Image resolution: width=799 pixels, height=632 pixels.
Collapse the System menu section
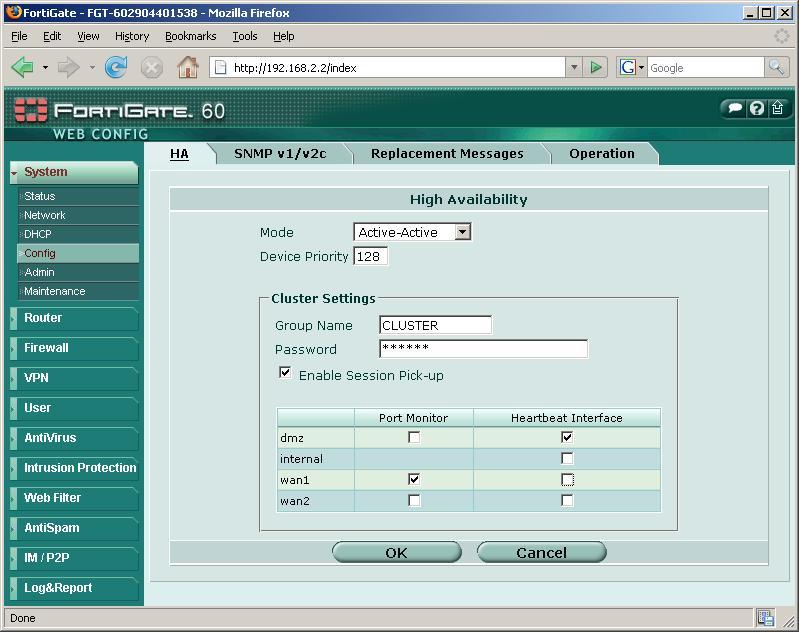click(74, 172)
